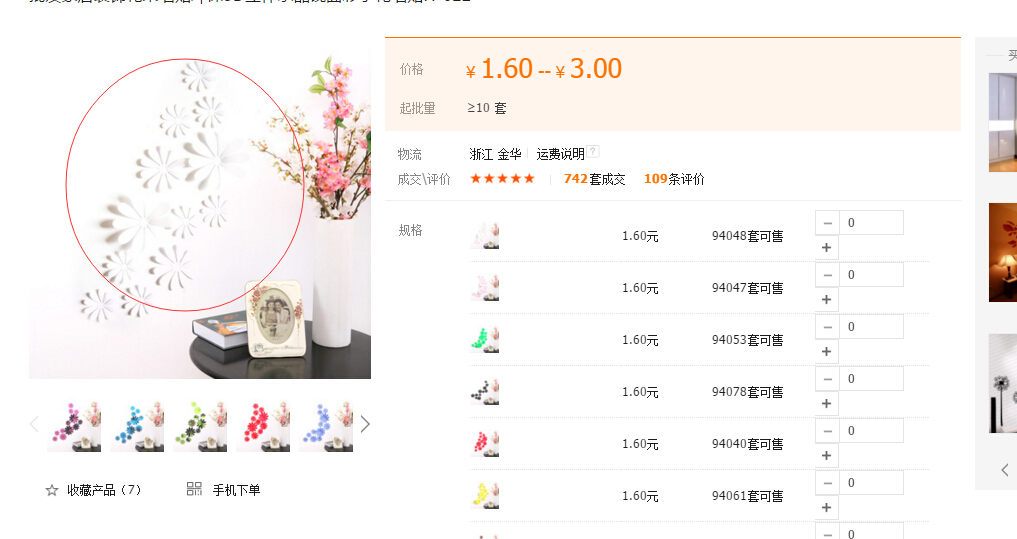Click quantity field of 94078 stock row
The height and width of the screenshot is (539, 1017).
[871, 379]
